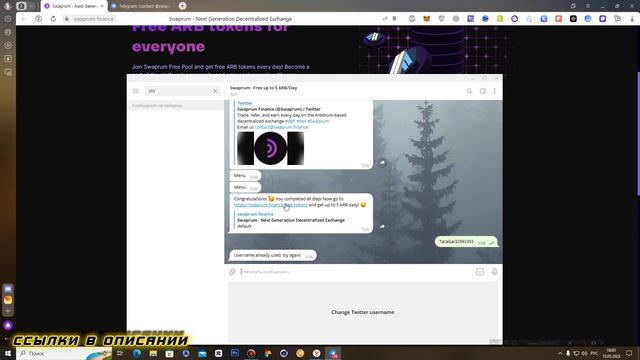640x360 pixels.
Task: Switch to Swaprum browser tab
Action: [x=74, y=6]
